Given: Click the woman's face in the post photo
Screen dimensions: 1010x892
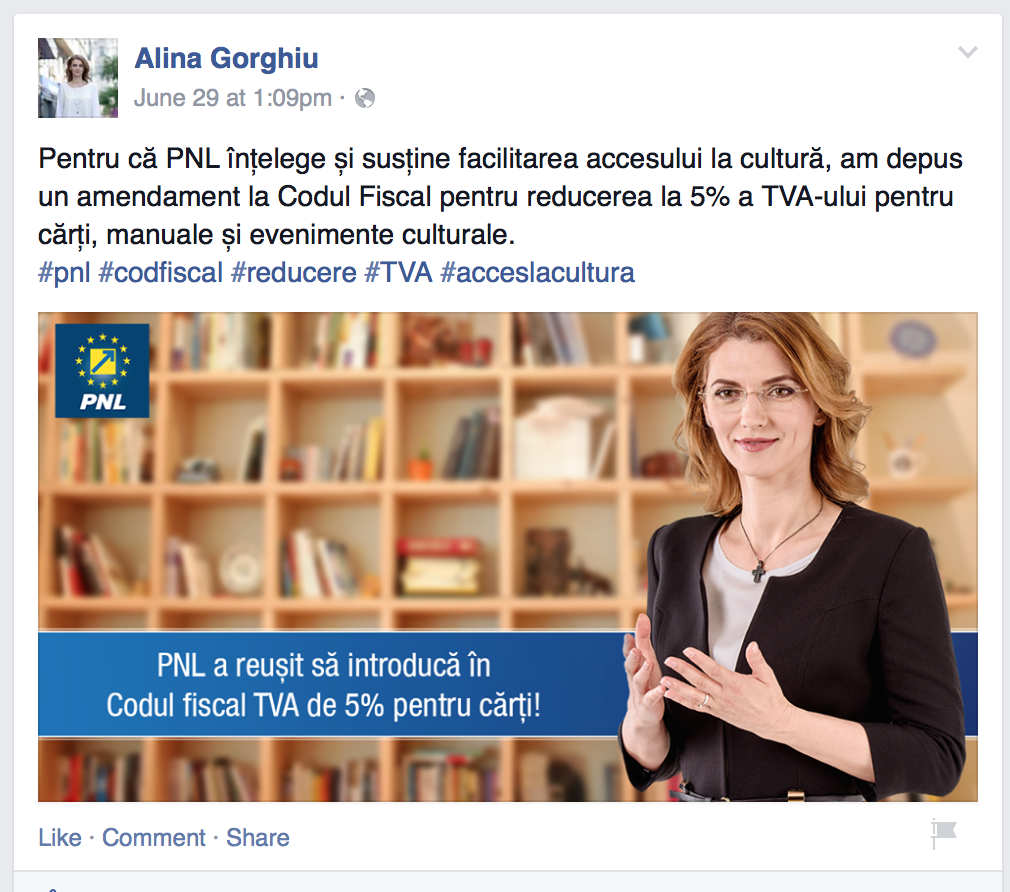Looking at the screenshot, I should pyautogui.click(x=754, y=401).
